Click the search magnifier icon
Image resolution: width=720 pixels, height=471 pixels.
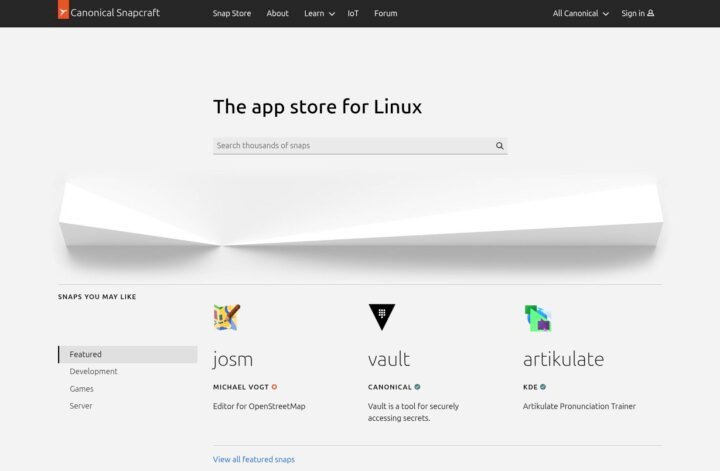(500, 146)
